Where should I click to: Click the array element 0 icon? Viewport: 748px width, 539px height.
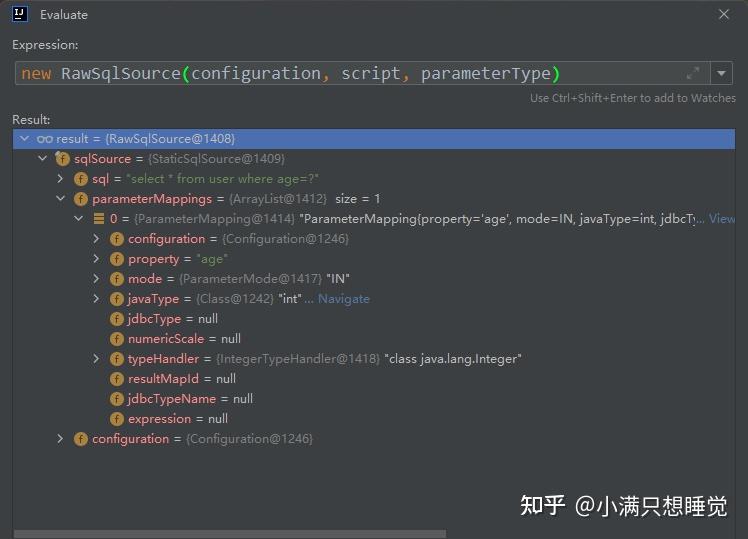(x=99, y=219)
